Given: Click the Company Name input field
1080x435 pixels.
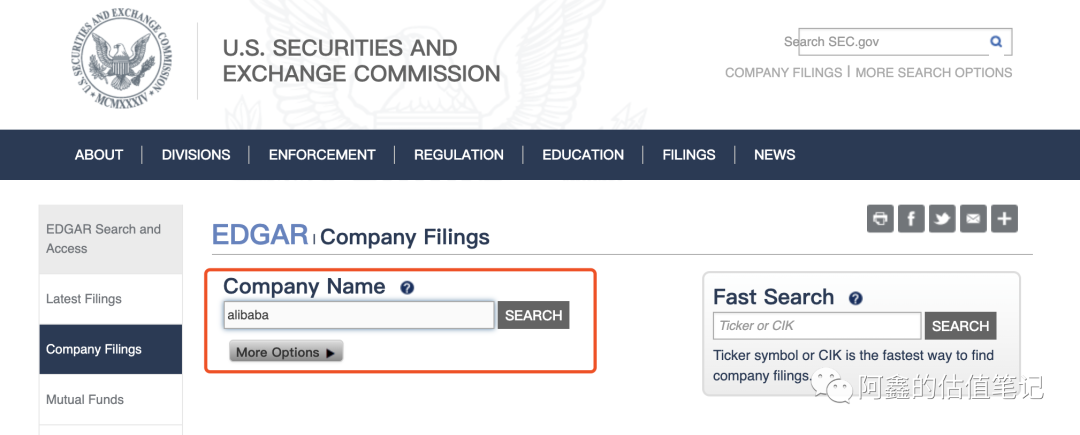Looking at the screenshot, I should pyautogui.click(x=358, y=315).
